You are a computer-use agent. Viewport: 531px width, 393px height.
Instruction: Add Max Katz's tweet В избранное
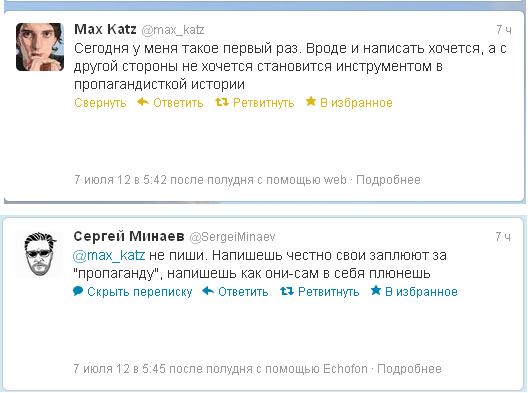point(356,103)
